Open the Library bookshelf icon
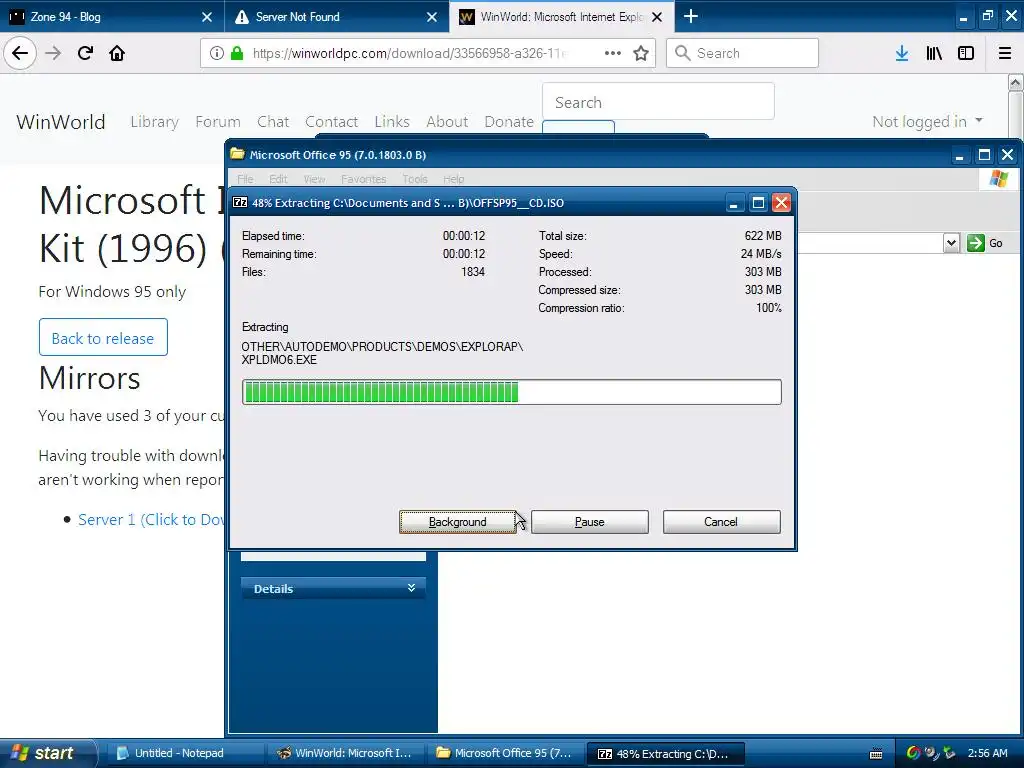Screen dimensions: 1024x768 934,53
